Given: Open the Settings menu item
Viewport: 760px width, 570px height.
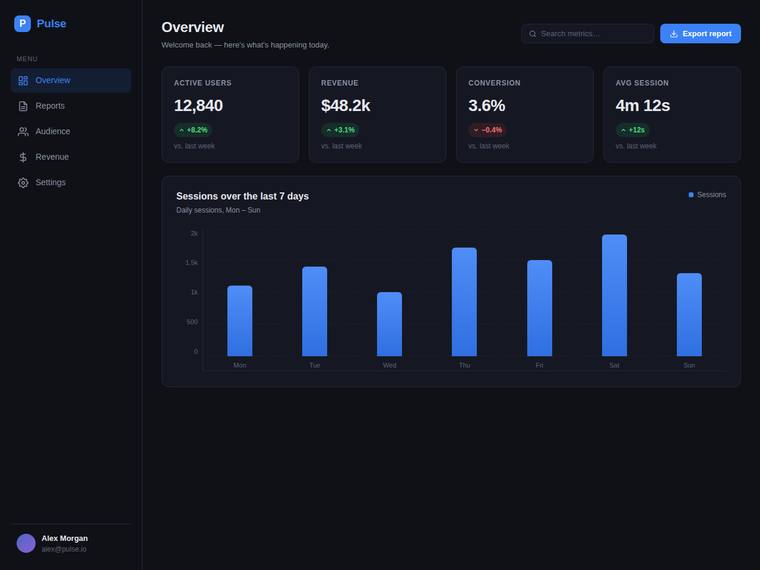Looking at the screenshot, I should click(x=71, y=183).
